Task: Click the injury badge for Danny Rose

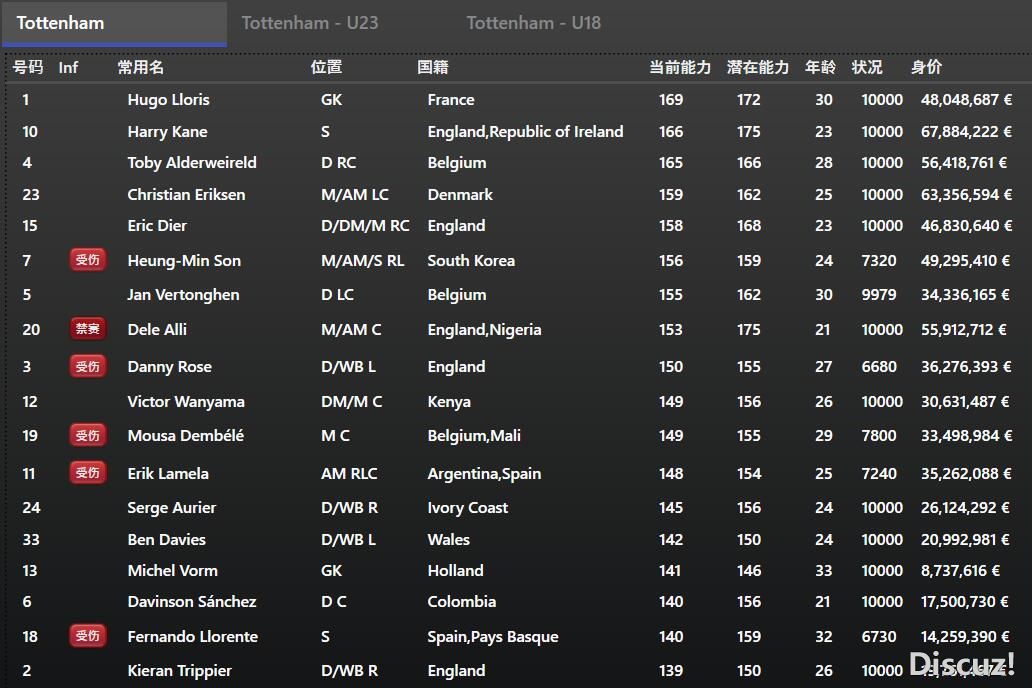Action: (88, 366)
